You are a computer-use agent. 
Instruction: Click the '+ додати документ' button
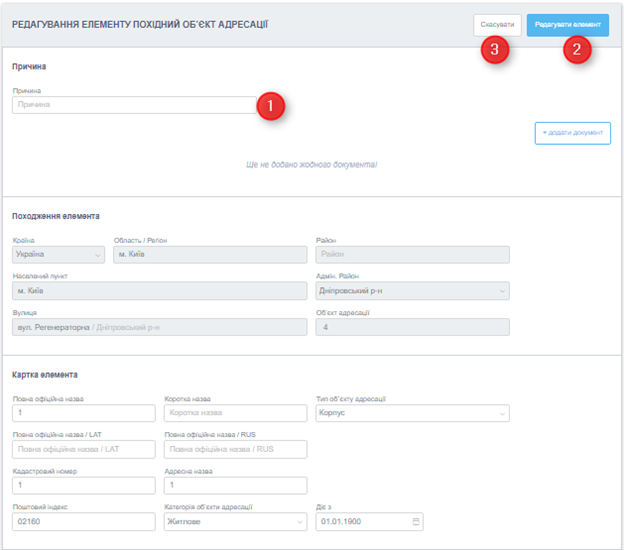click(572, 133)
